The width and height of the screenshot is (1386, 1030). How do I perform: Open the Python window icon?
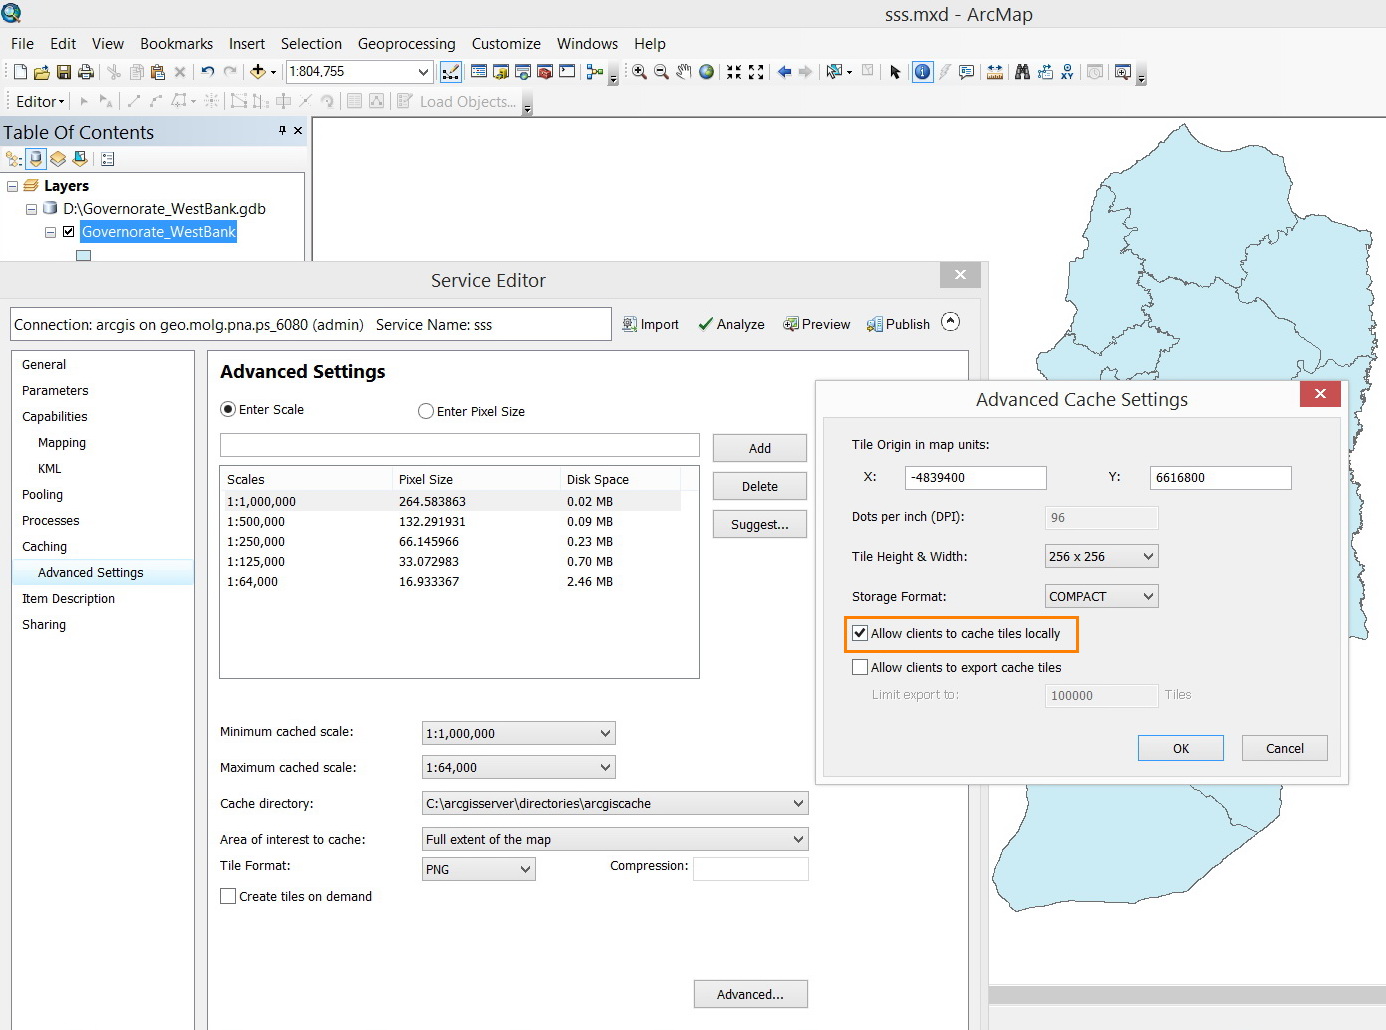coord(567,72)
